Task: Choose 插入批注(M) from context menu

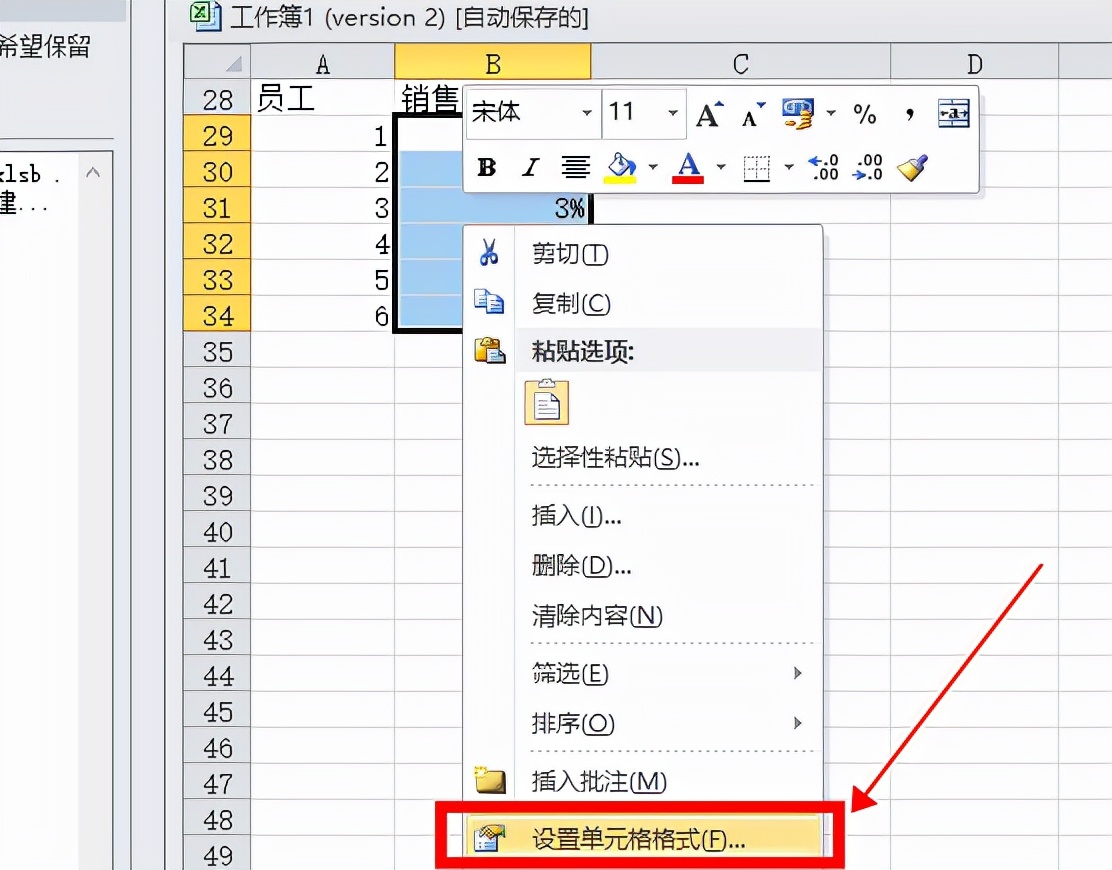Action: 643,781
